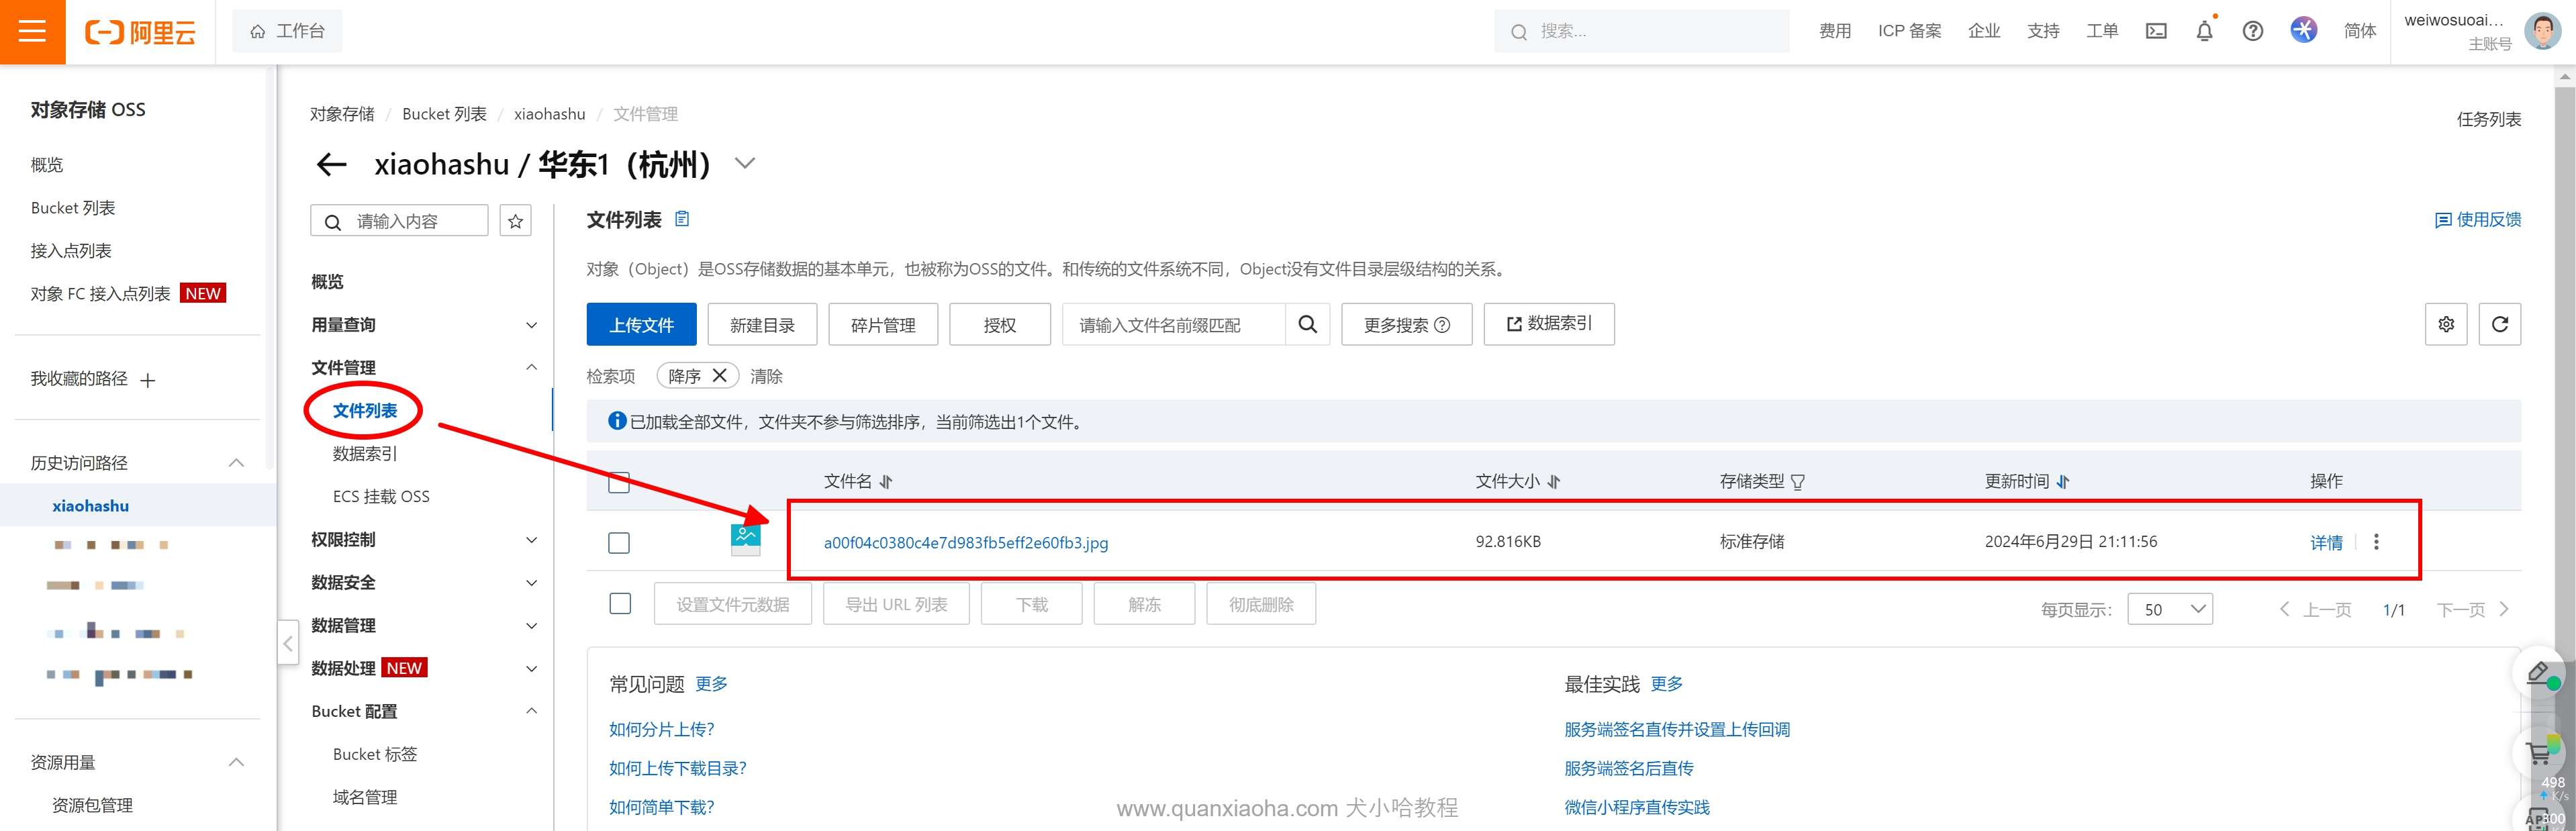
Task: Select 数据索引 in the sidebar menu
Action: click(365, 454)
